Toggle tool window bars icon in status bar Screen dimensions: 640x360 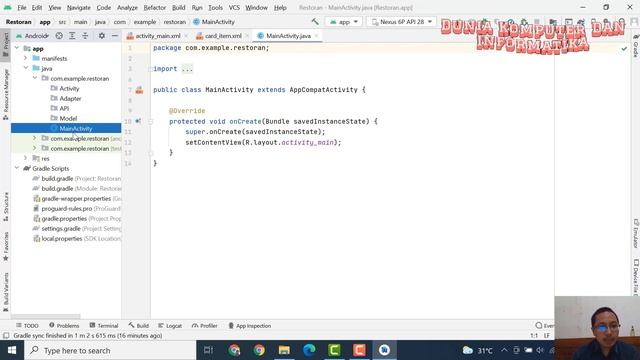6,336
